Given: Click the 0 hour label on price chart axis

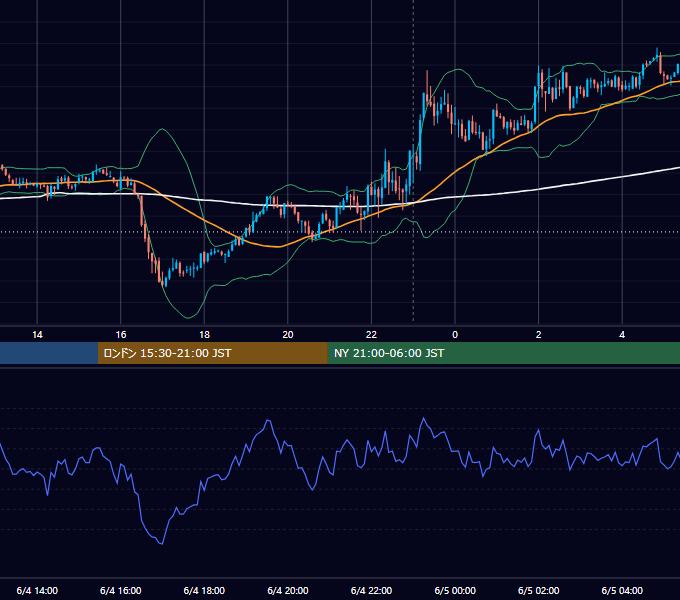Looking at the screenshot, I should click(x=455, y=335).
